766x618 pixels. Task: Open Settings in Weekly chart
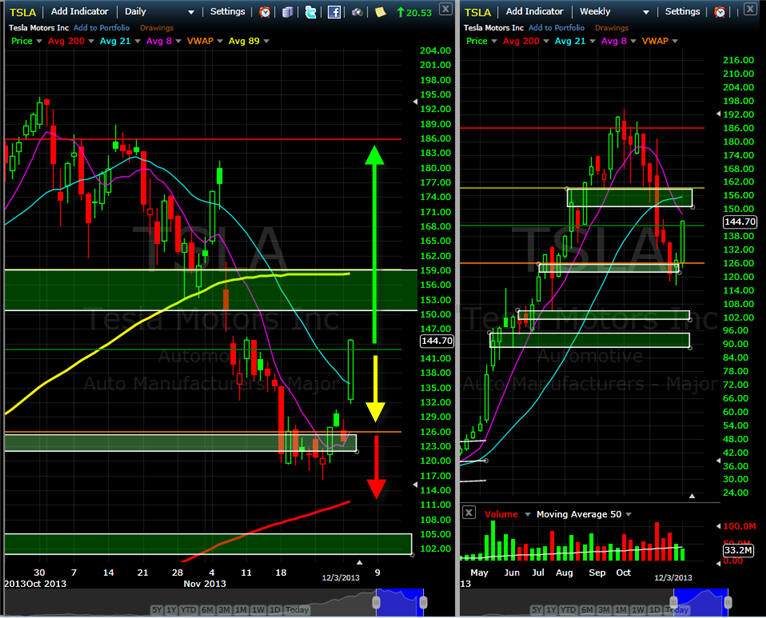click(x=682, y=11)
